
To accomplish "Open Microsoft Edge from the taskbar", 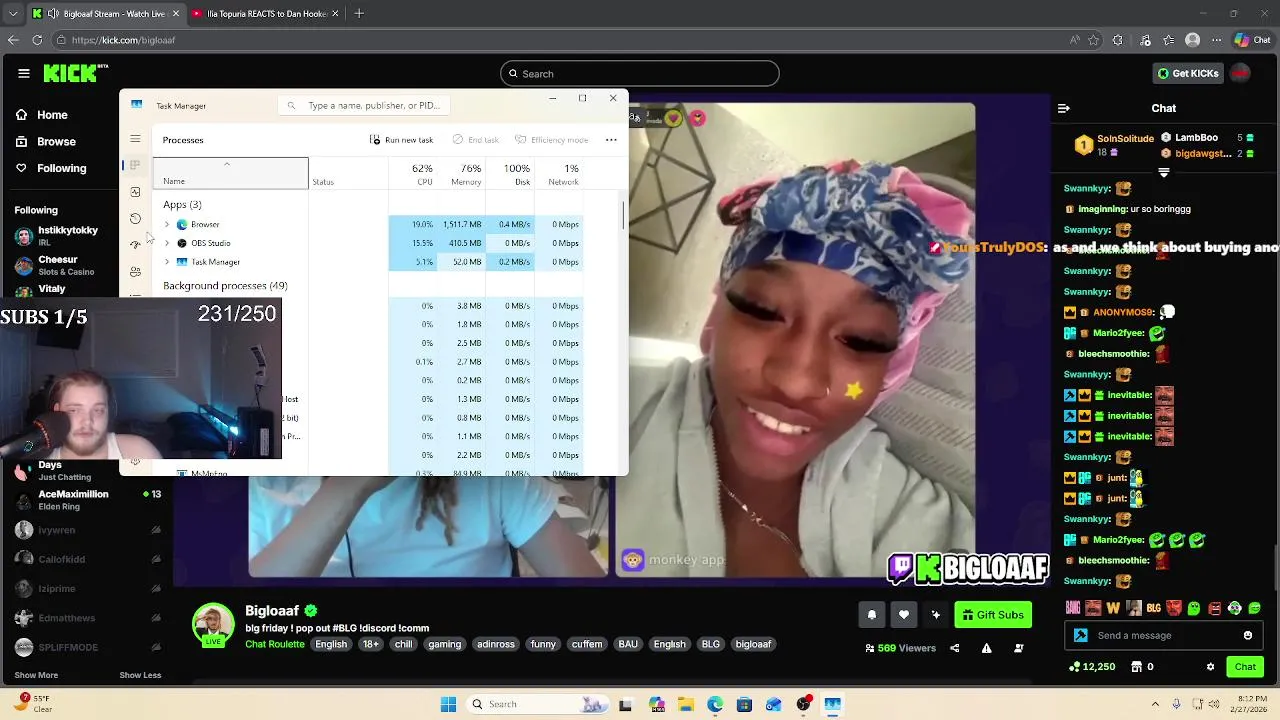I will (x=715, y=704).
